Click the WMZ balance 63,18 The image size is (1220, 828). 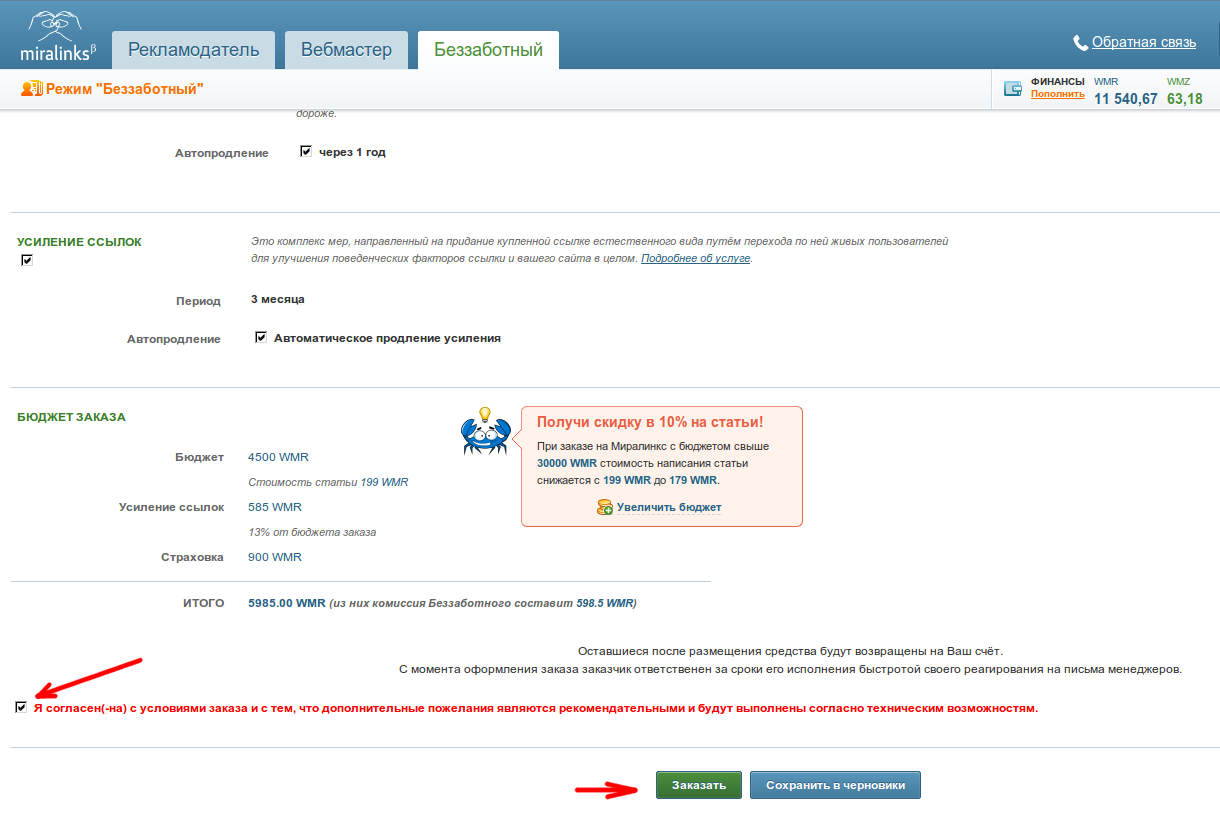coord(1185,99)
